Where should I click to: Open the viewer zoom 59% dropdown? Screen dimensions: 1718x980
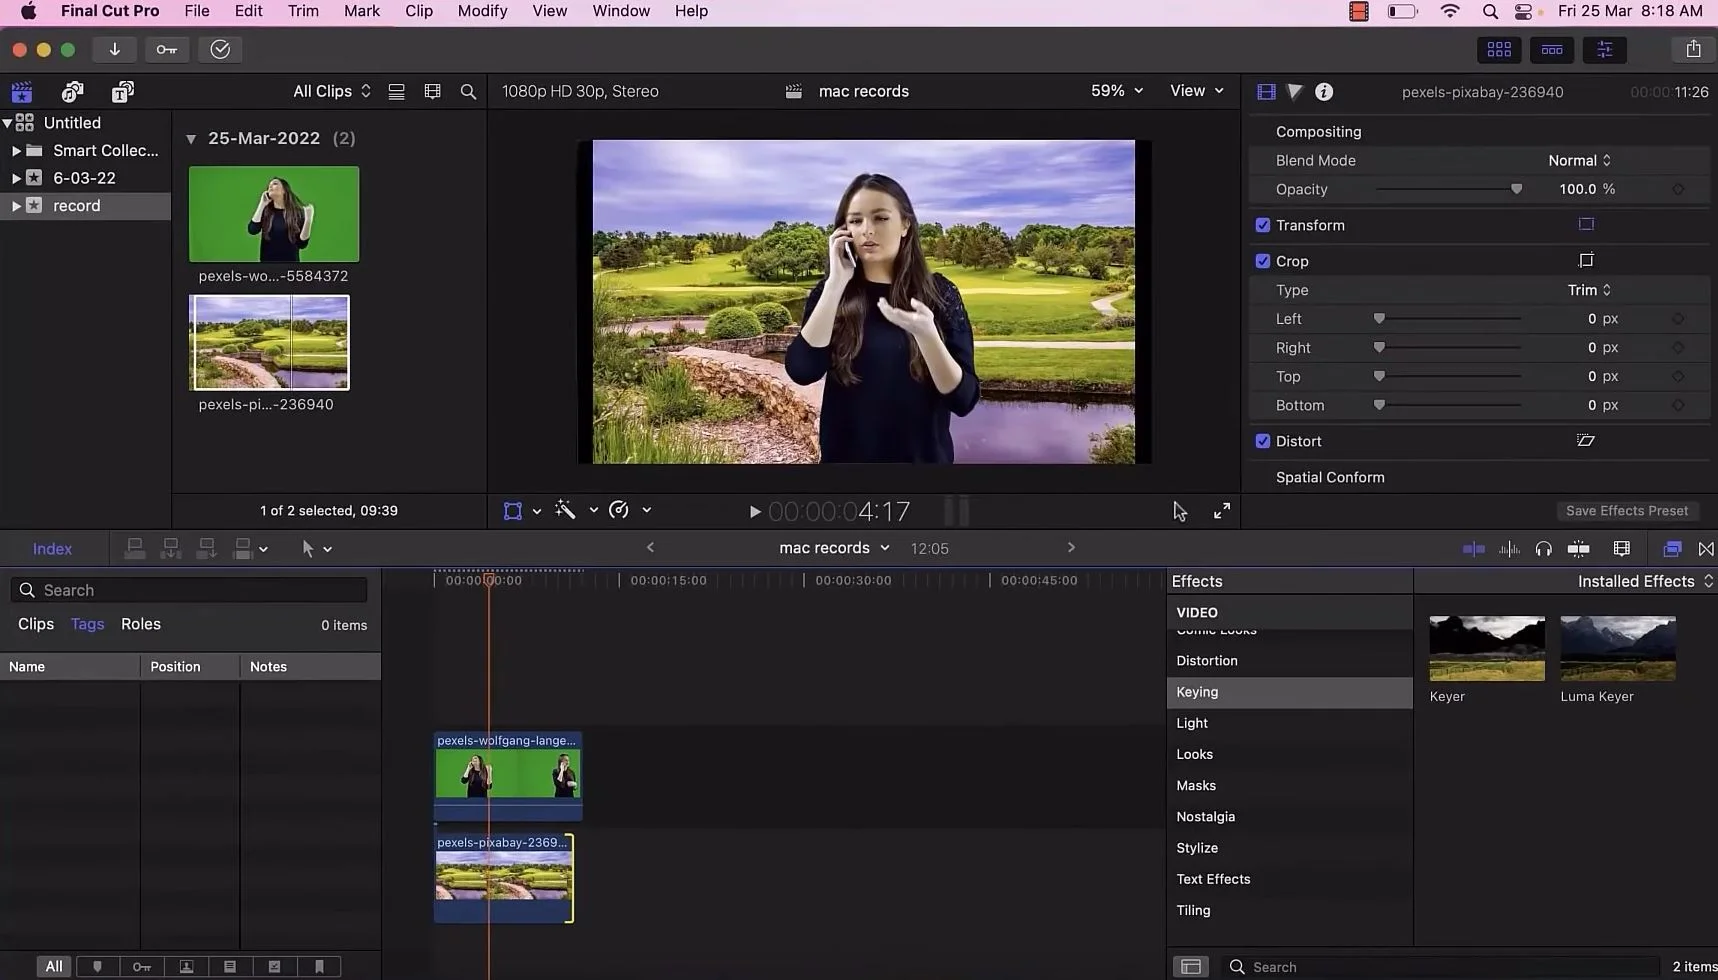tap(1116, 91)
